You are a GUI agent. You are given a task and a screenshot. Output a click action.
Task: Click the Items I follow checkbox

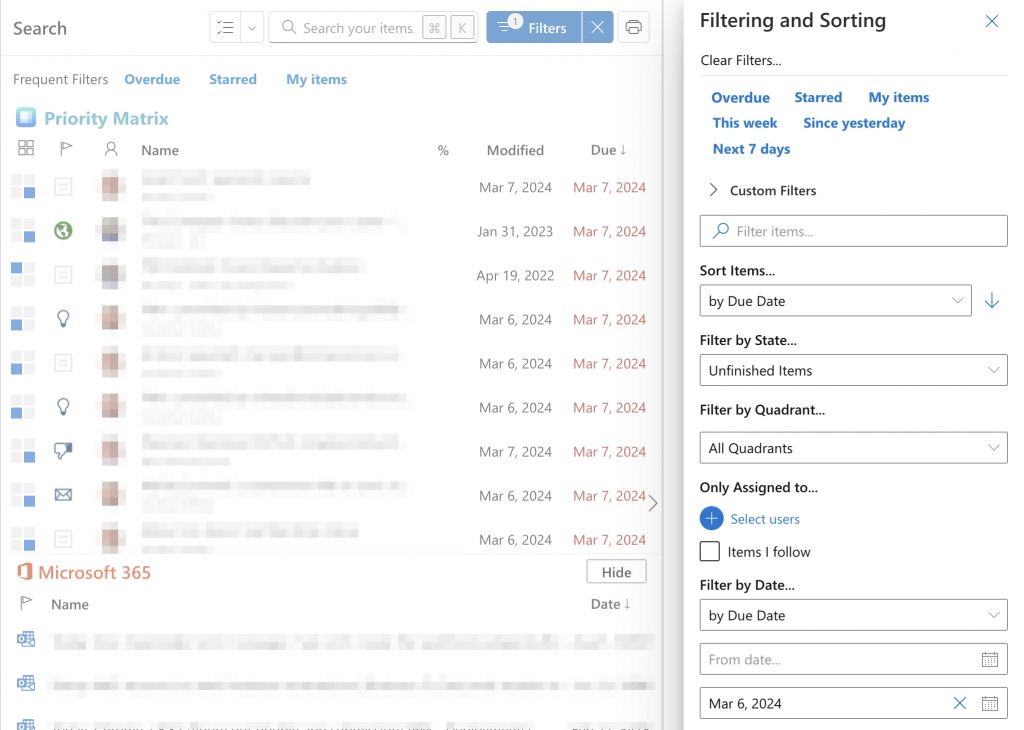710,551
